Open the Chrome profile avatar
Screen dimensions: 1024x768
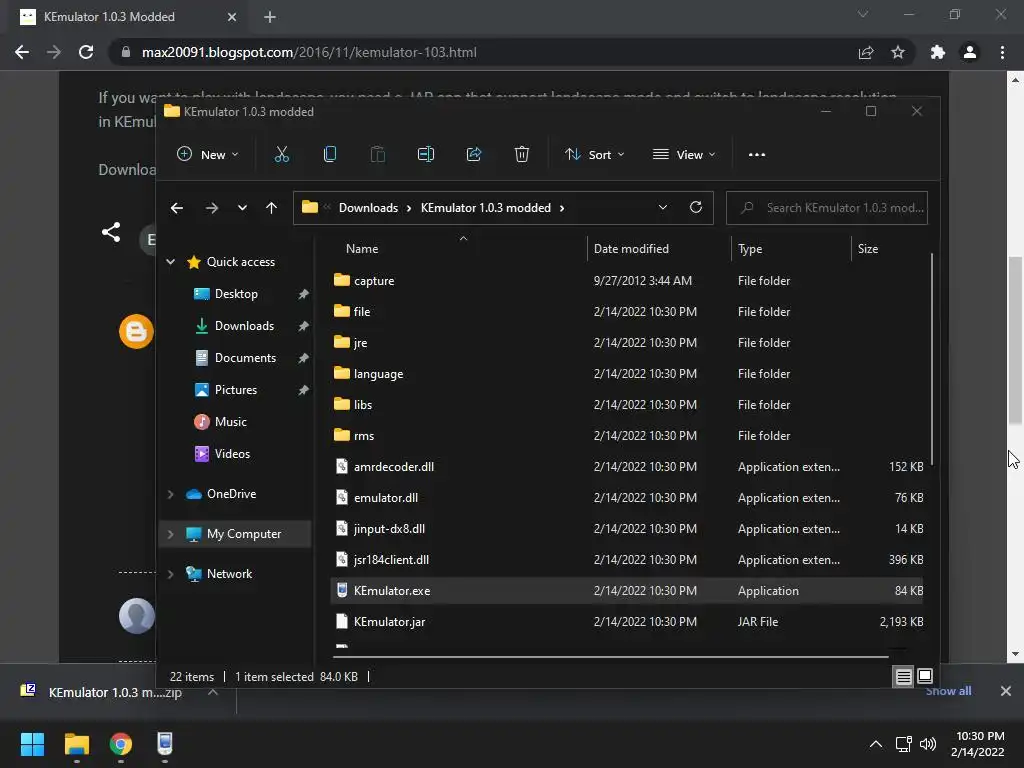[970, 52]
